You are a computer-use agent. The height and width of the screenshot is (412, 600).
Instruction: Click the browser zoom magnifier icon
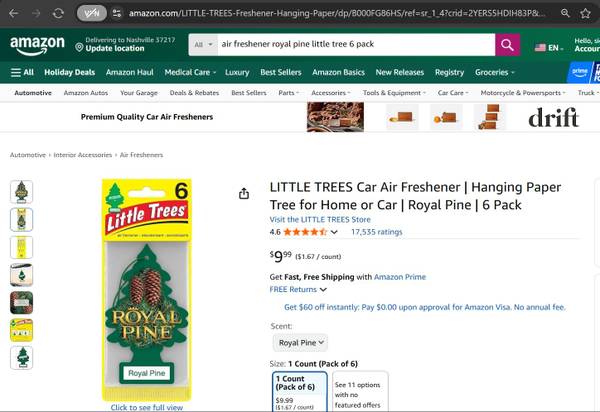(565, 13)
